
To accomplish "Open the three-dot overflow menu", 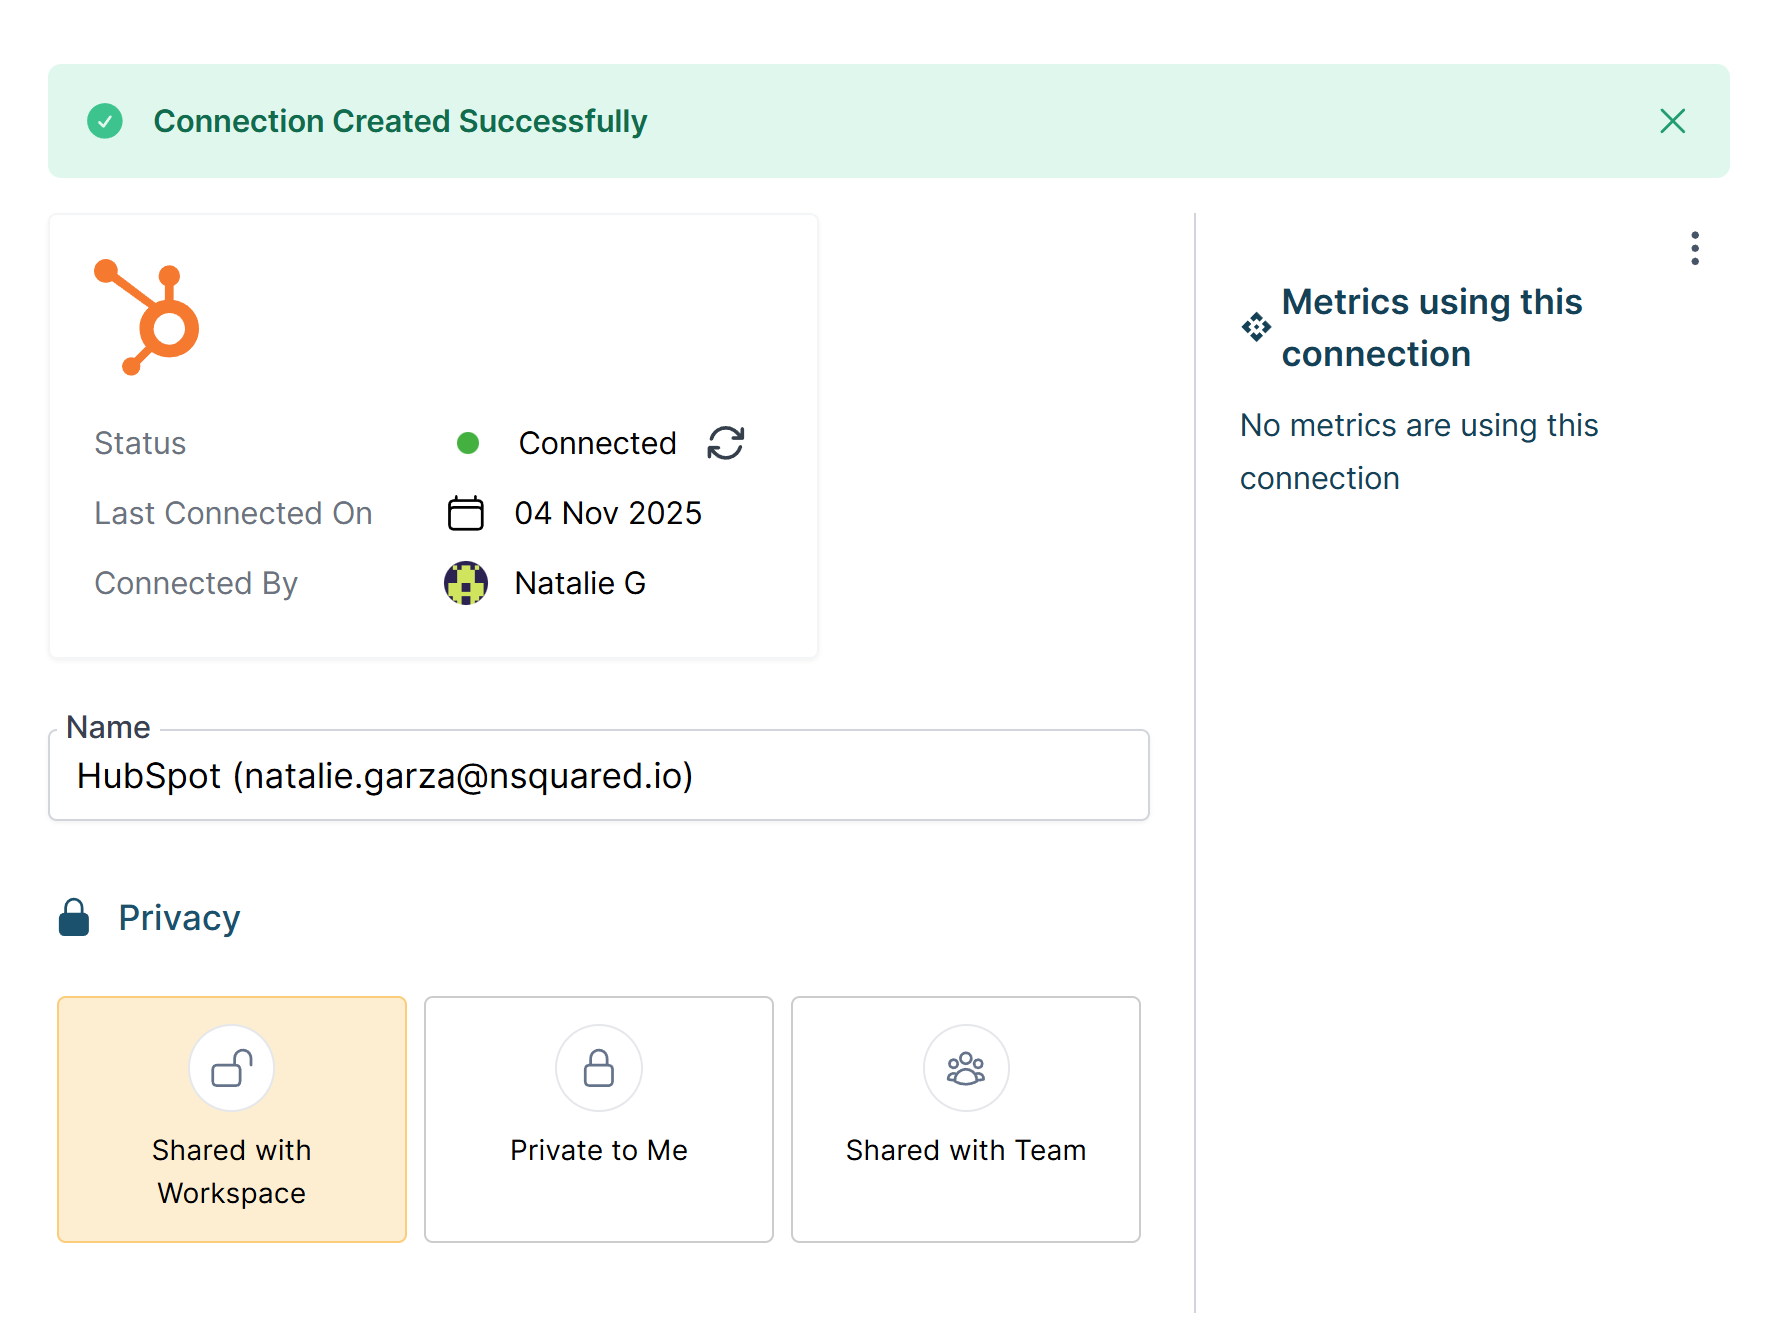I will [x=1694, y=248].
